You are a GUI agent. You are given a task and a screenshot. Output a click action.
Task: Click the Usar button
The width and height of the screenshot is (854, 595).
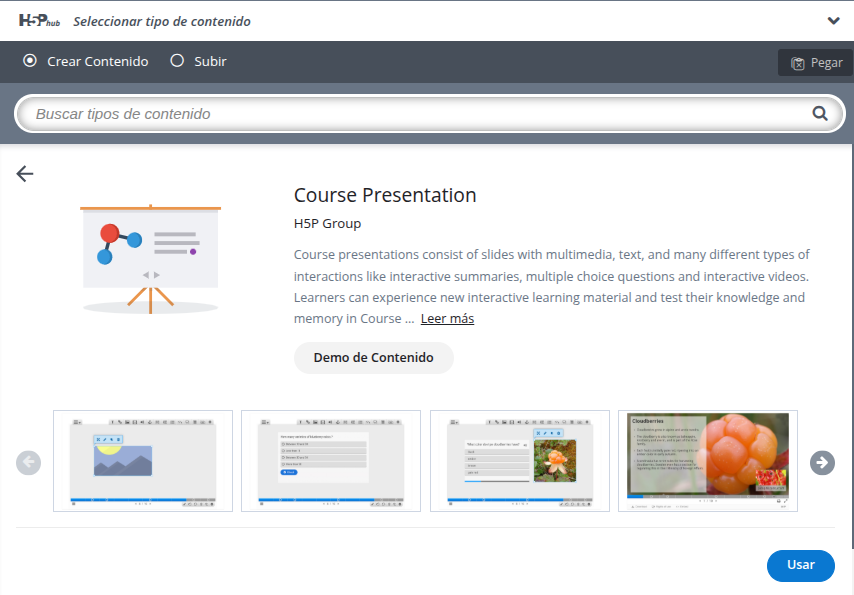pyautogui.click(x=801, y=566)
